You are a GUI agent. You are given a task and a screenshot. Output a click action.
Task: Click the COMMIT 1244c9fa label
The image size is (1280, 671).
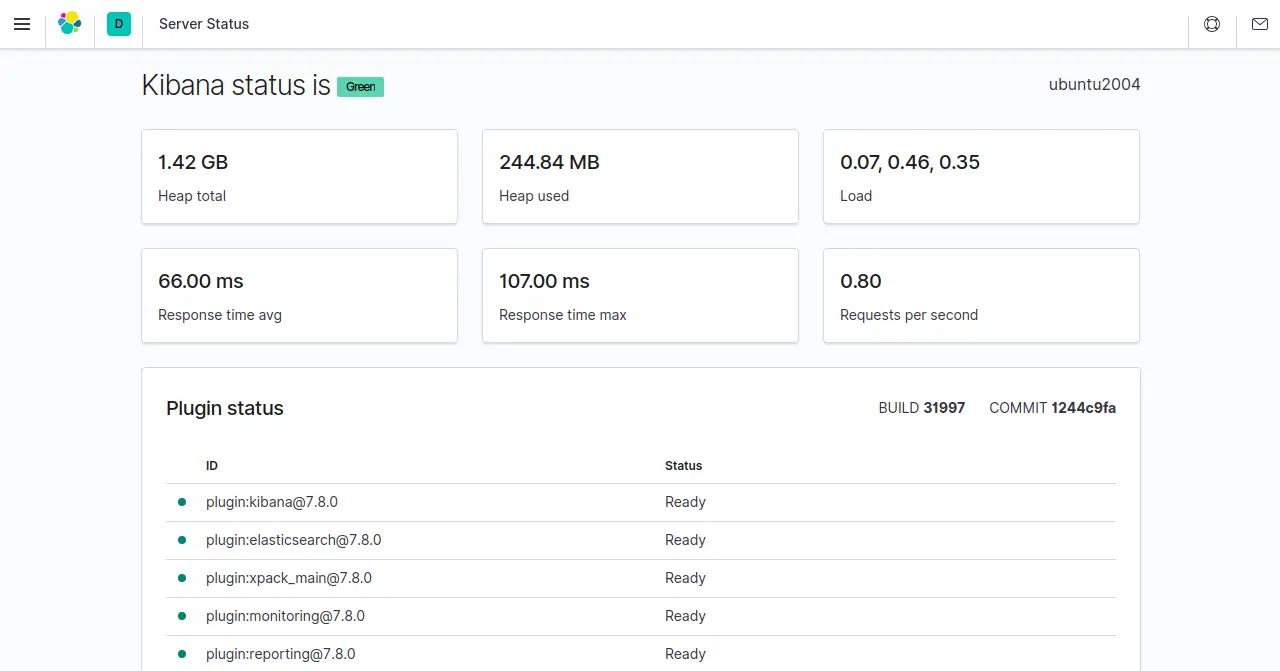pyautogui.click(x=1053, y=408)
